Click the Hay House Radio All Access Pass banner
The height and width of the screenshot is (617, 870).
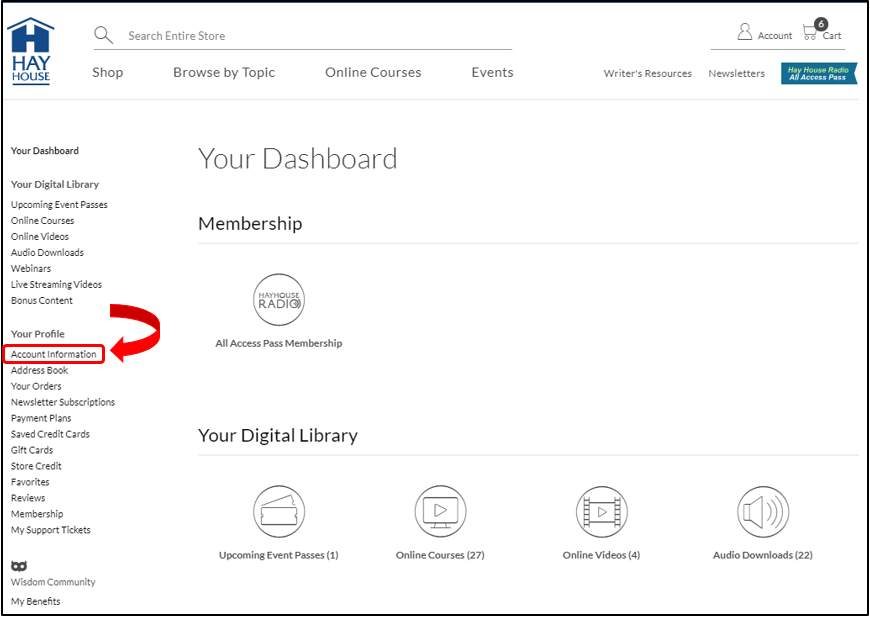(818, 74)
